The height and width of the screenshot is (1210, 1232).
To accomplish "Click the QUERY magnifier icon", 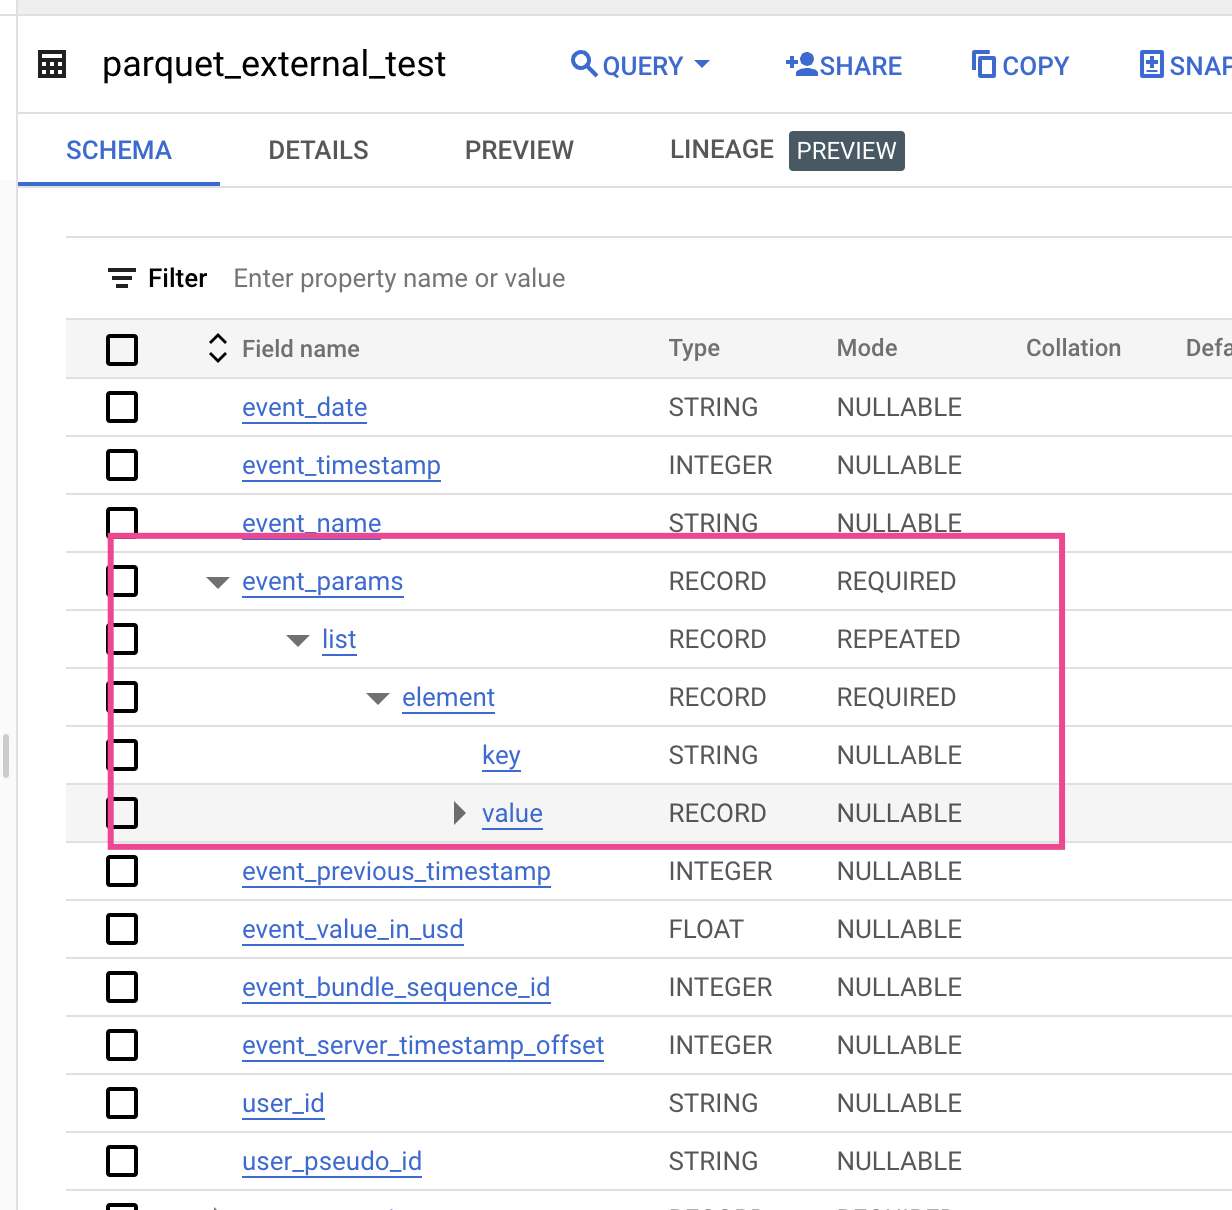I will click(583, 64).
